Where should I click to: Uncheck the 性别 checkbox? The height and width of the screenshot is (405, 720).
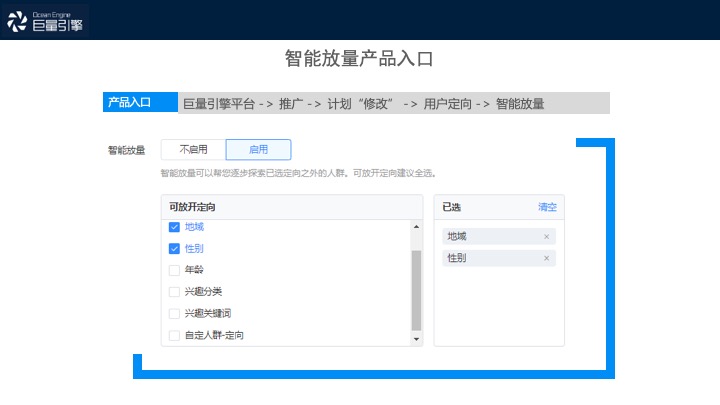(x=174, y=248)
